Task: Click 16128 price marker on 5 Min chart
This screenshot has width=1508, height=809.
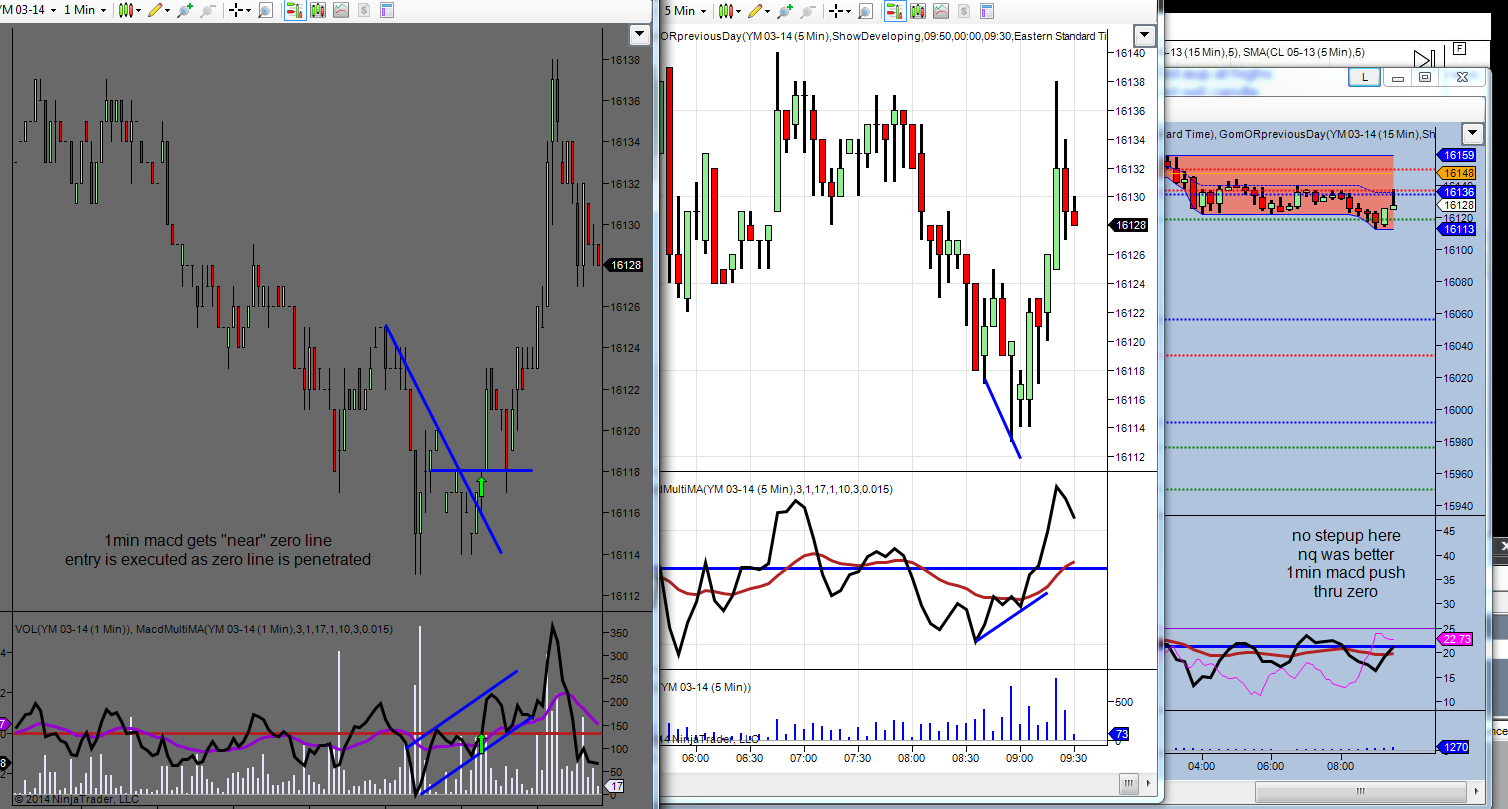Action: pyautogui.click(x=1130, y=226)
